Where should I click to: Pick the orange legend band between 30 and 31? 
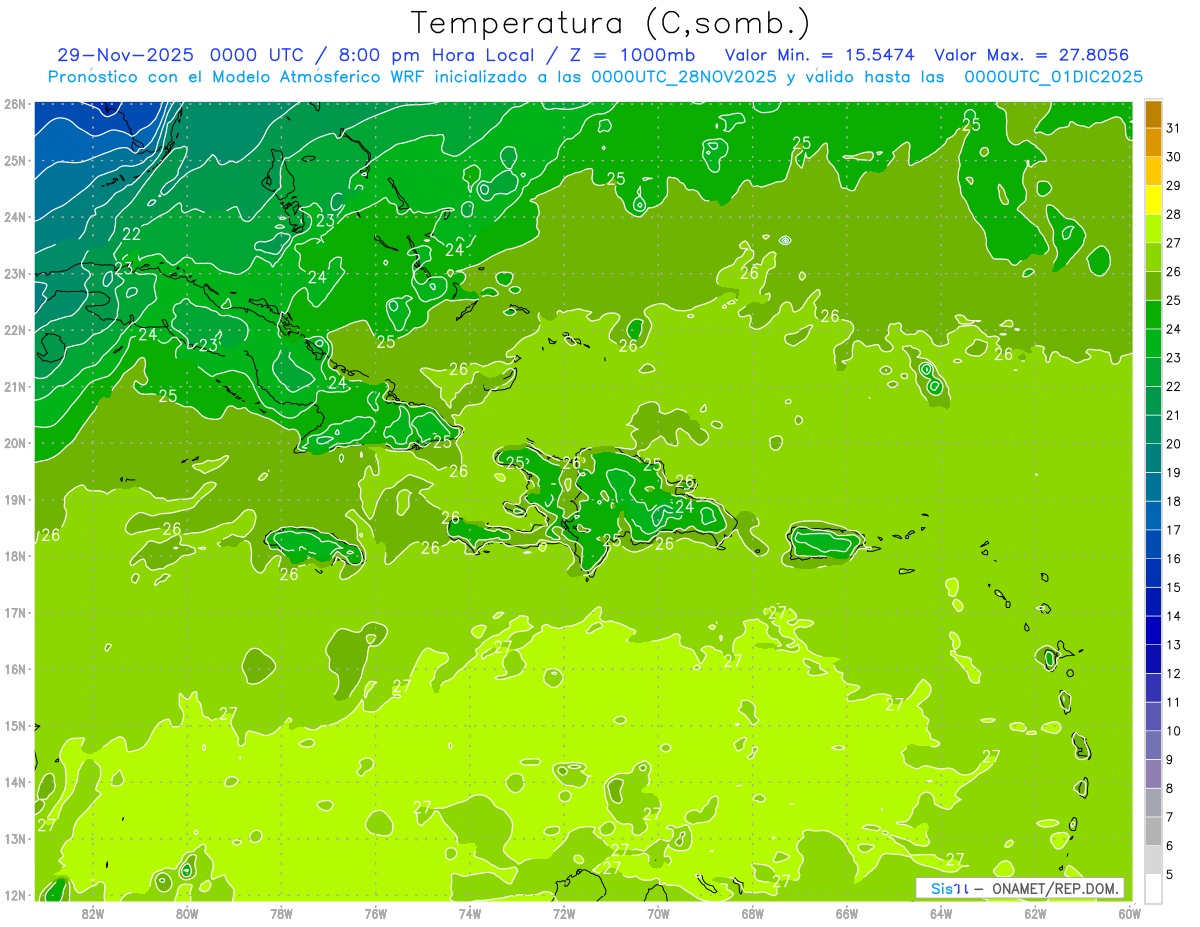pyautogui.click(x=1153, y=143)
